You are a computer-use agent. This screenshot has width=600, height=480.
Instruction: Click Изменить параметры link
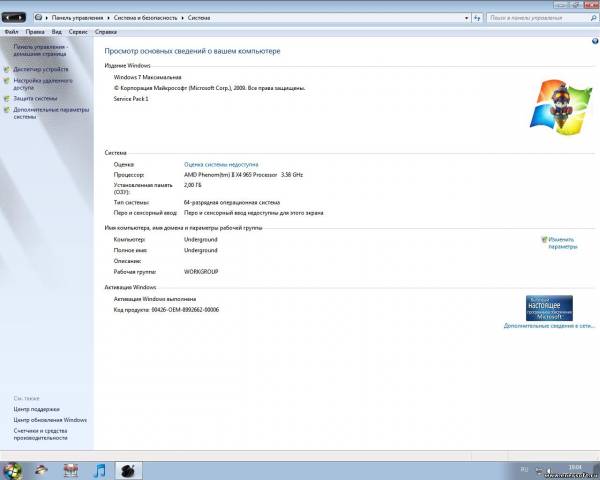(x=562, y=243)
